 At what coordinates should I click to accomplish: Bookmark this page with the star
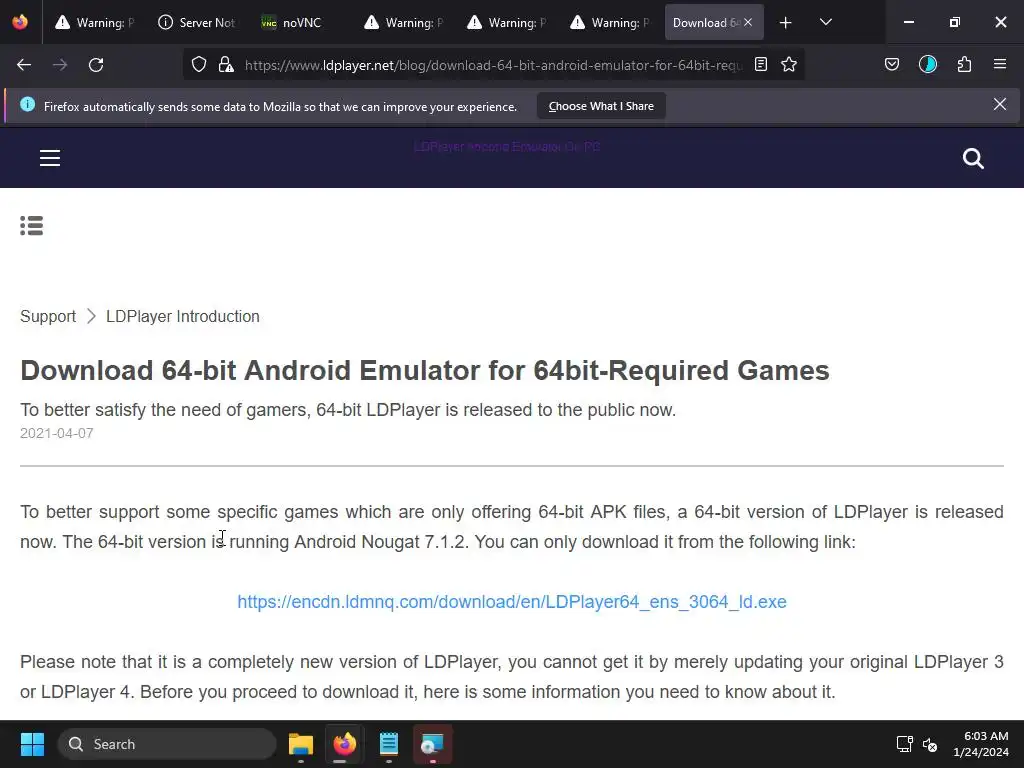click(x=789, y=64)
